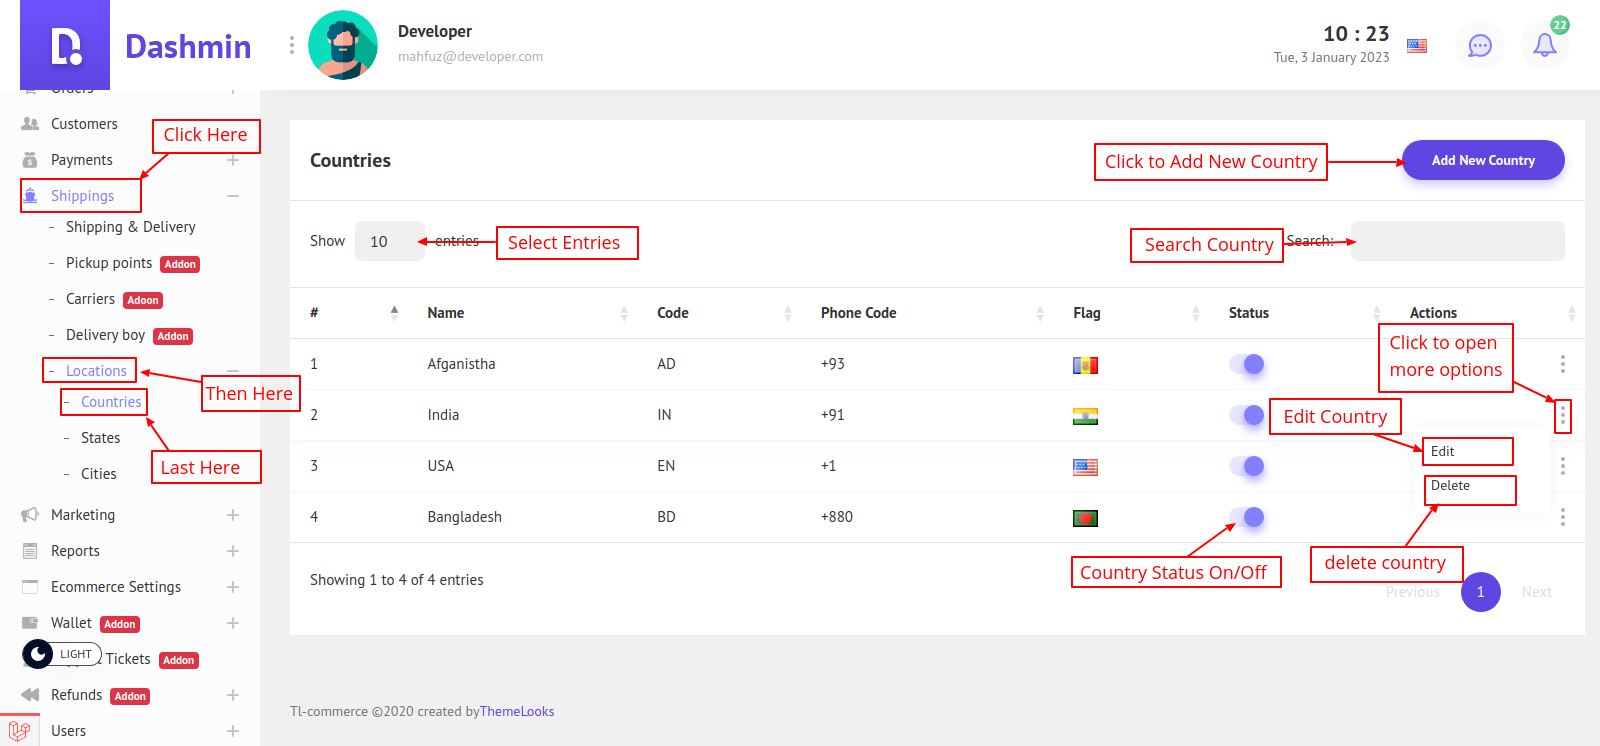Click the Marketing megaphone sidebar icon
The image size is (1600, 746).
coord(30,515)
